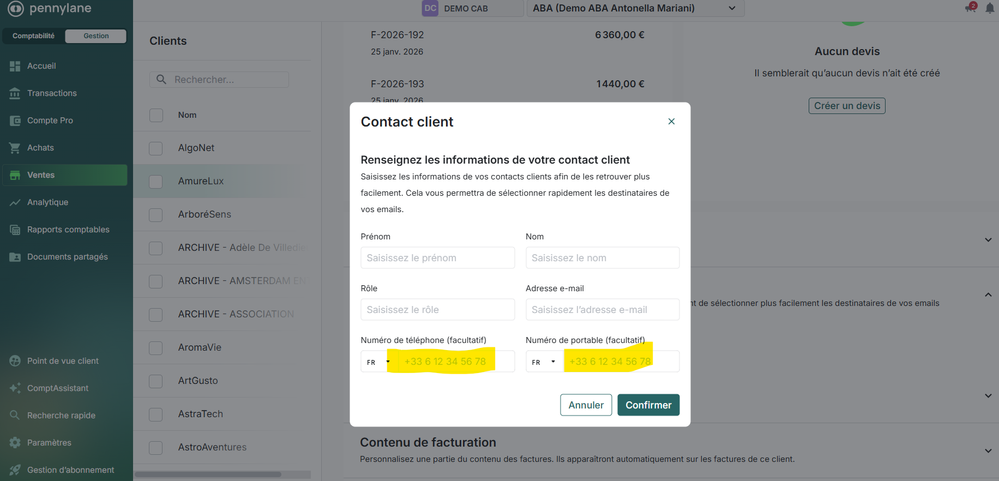Click the Accueil home icon in sidebar

click(15, 66)
